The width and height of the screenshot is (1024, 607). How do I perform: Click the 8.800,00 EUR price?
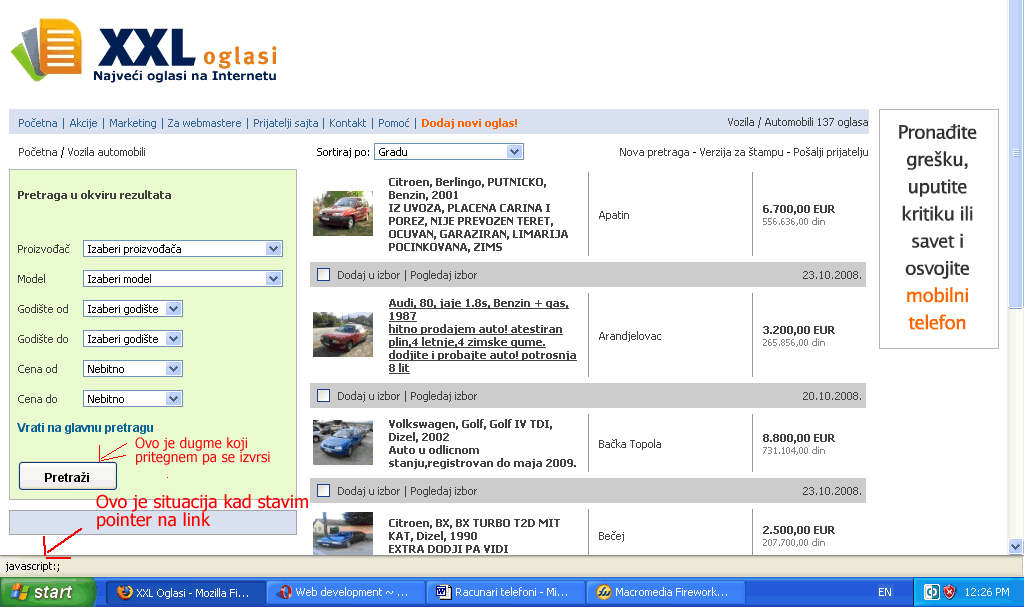coord(799,438)
